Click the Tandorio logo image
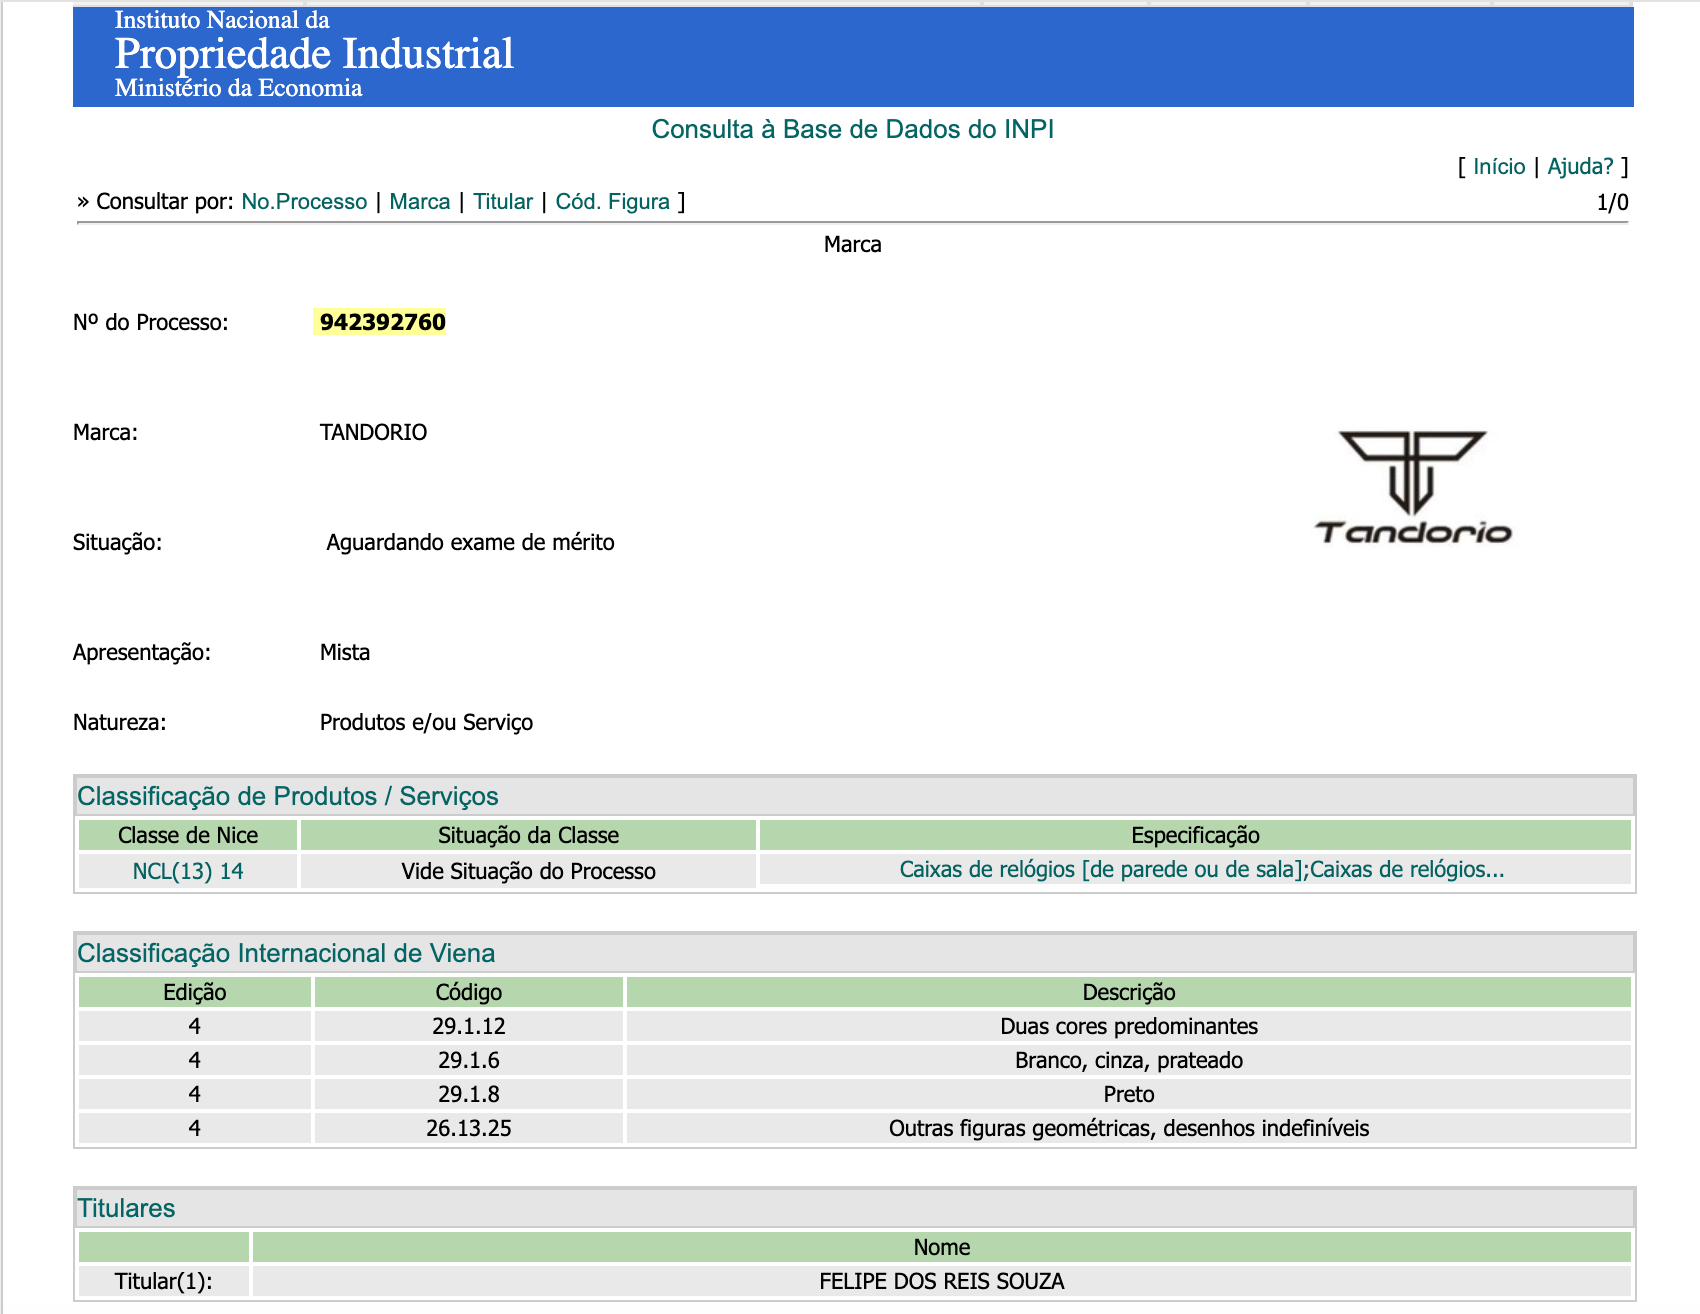The image size is (1700, 1314). click(x=1412, y=488)
